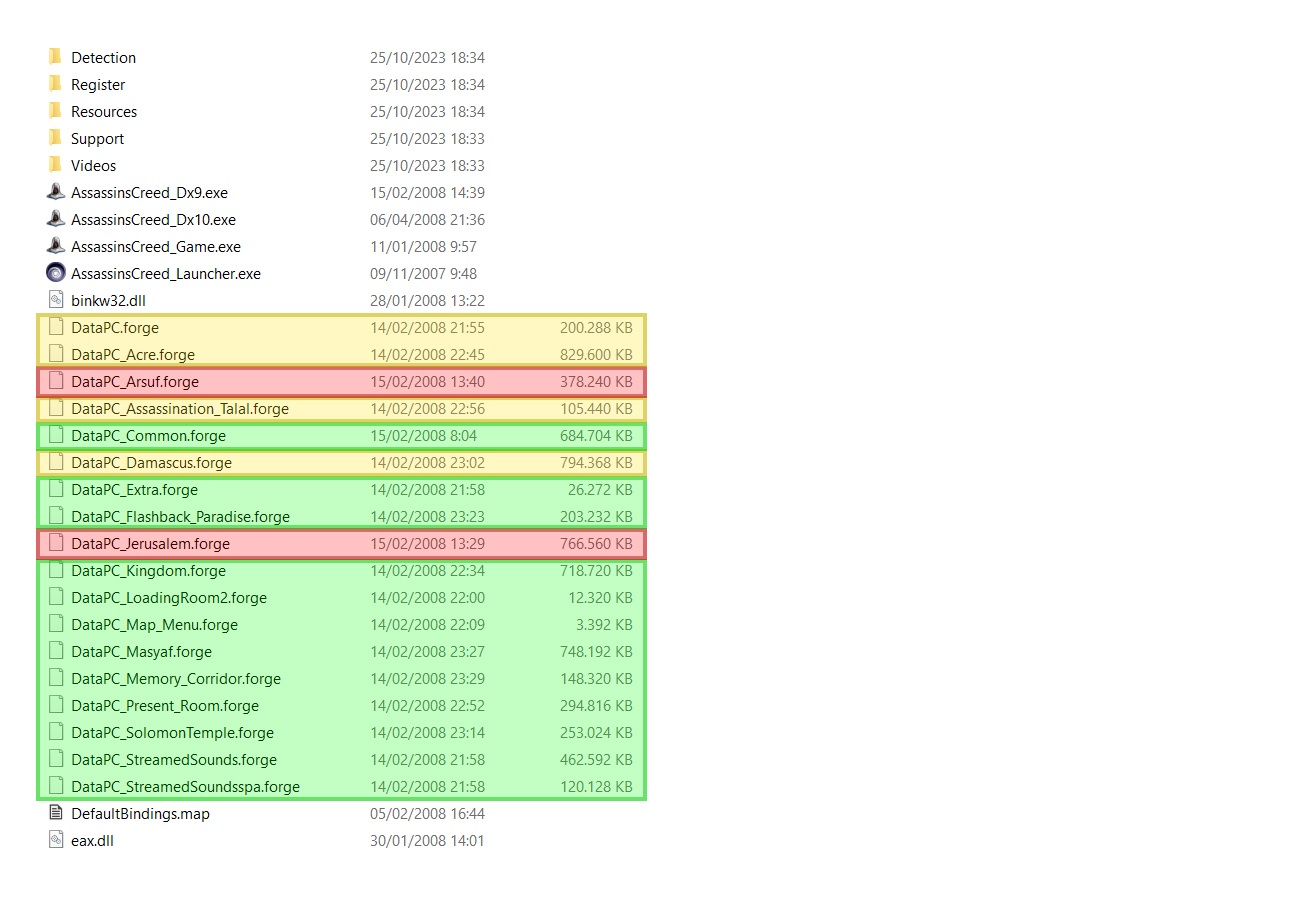This screenshot has width=1300, height=900.
Task: Click the eax.dll file icon
Action: click(x=56, y=840)
